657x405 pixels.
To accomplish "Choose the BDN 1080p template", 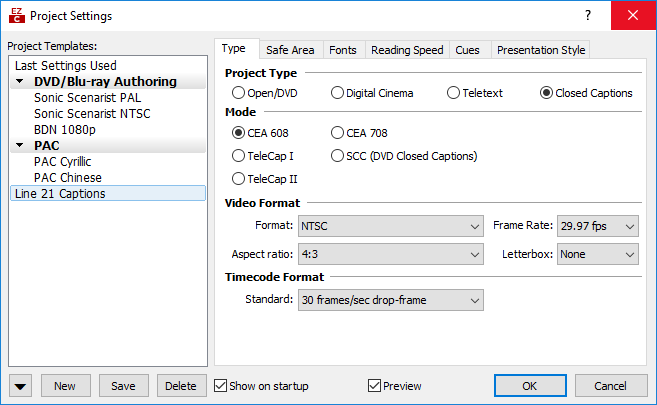I will pyautogui.click(x=65, y=129).
